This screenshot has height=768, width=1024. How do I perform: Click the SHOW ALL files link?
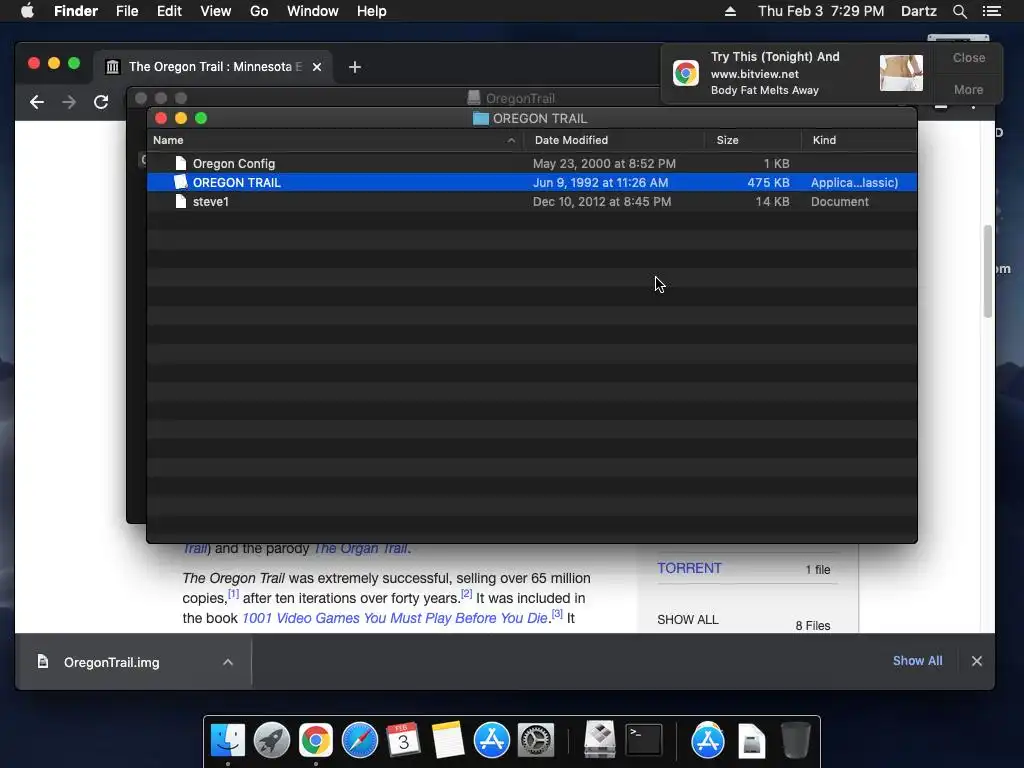click(688, 620)
